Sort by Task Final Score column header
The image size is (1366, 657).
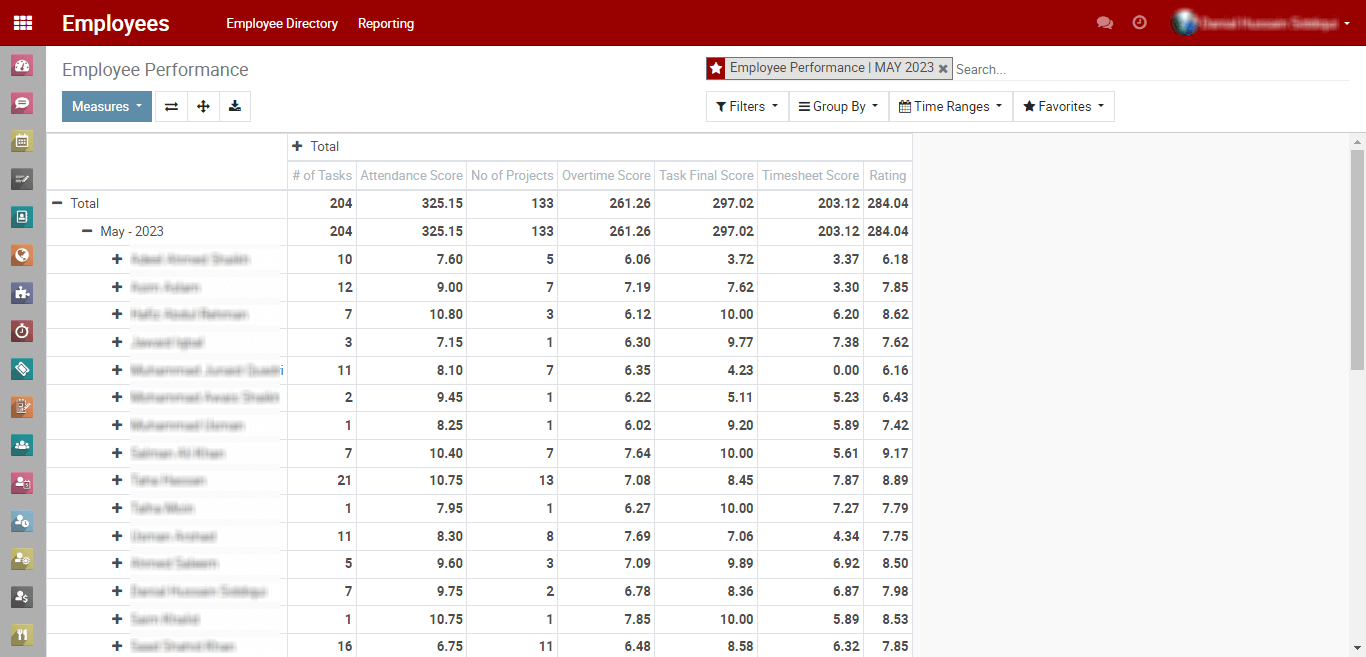[706, 175]
